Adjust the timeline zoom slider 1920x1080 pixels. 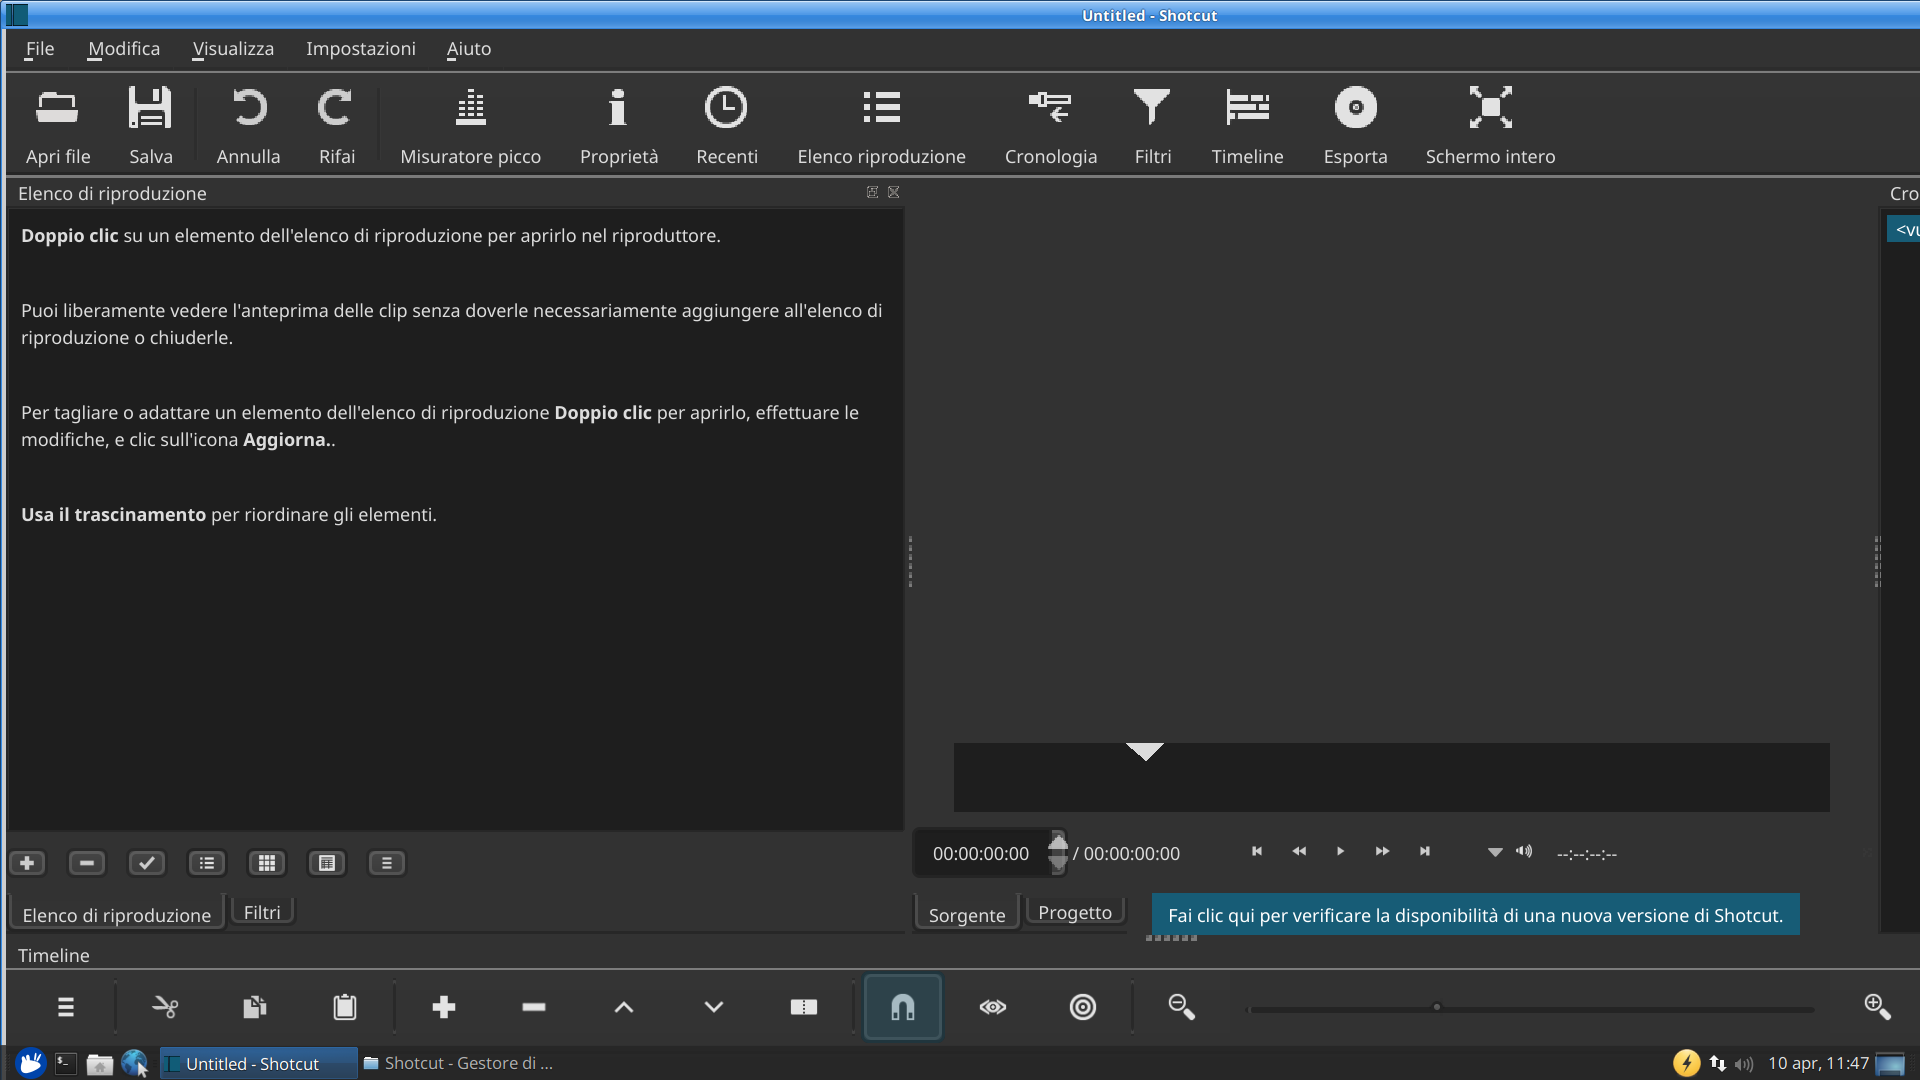click(1530, 1008)
